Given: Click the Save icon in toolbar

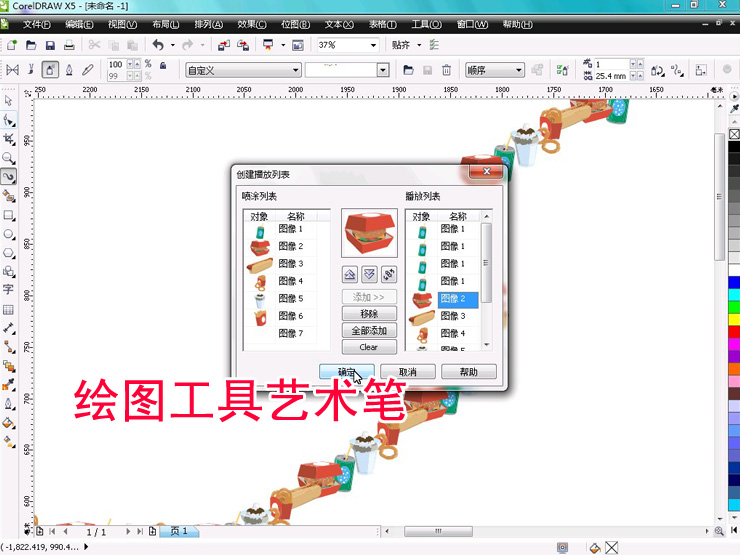Looking at the screenshot, I should [50, 45].
